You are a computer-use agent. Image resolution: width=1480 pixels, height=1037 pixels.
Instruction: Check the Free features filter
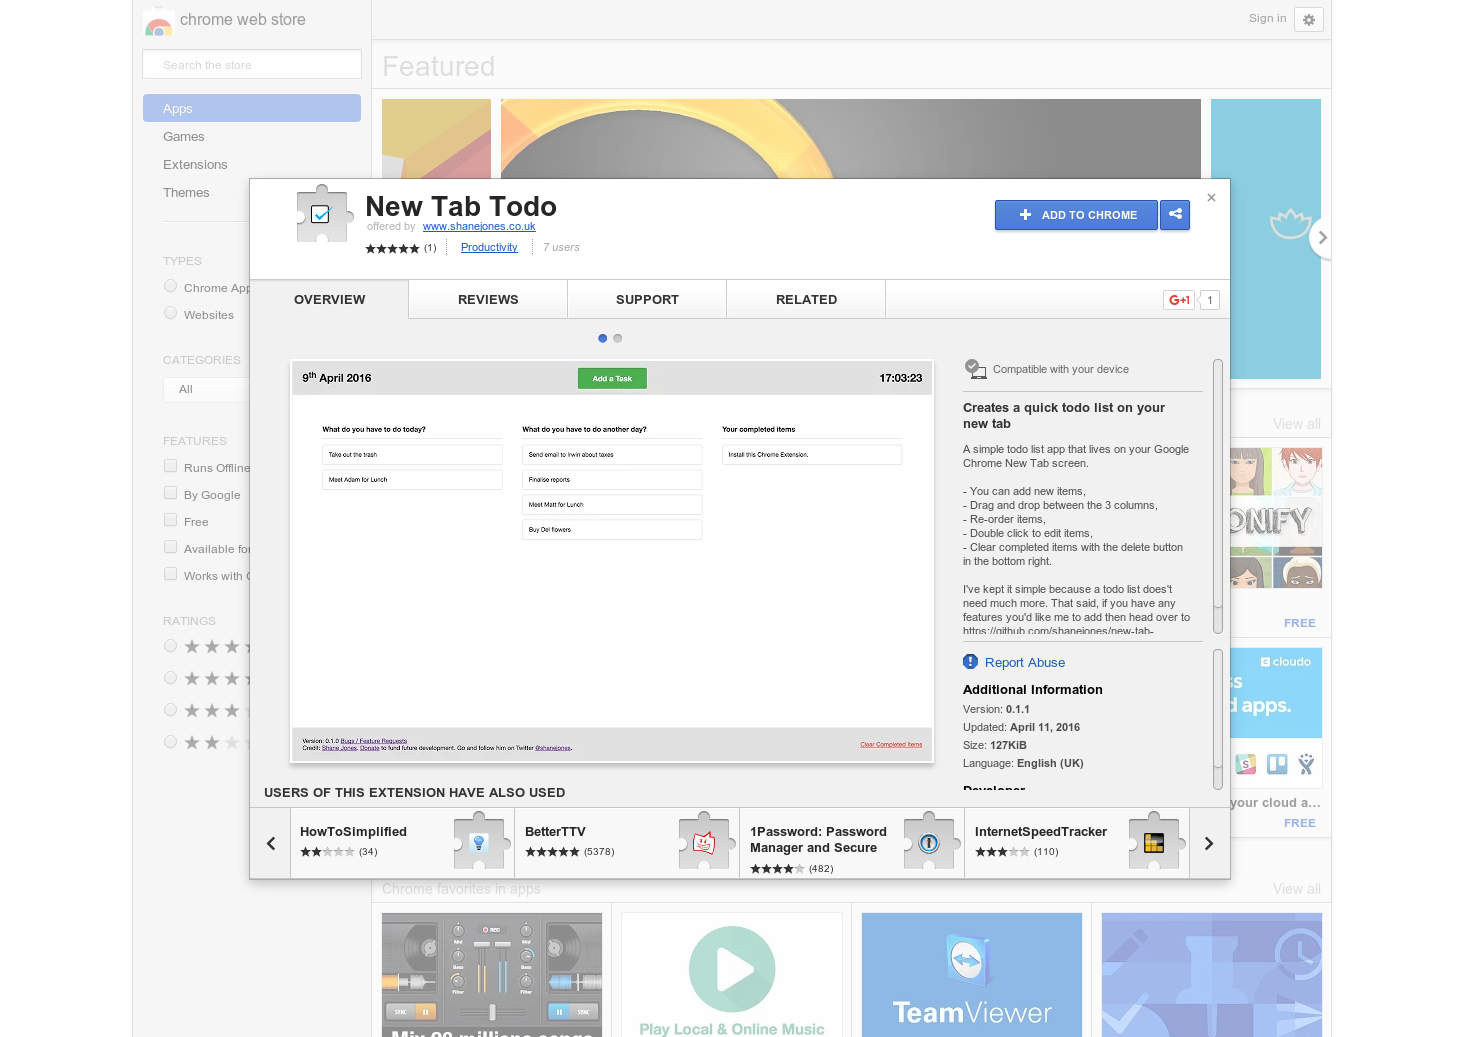pos(170,519)
